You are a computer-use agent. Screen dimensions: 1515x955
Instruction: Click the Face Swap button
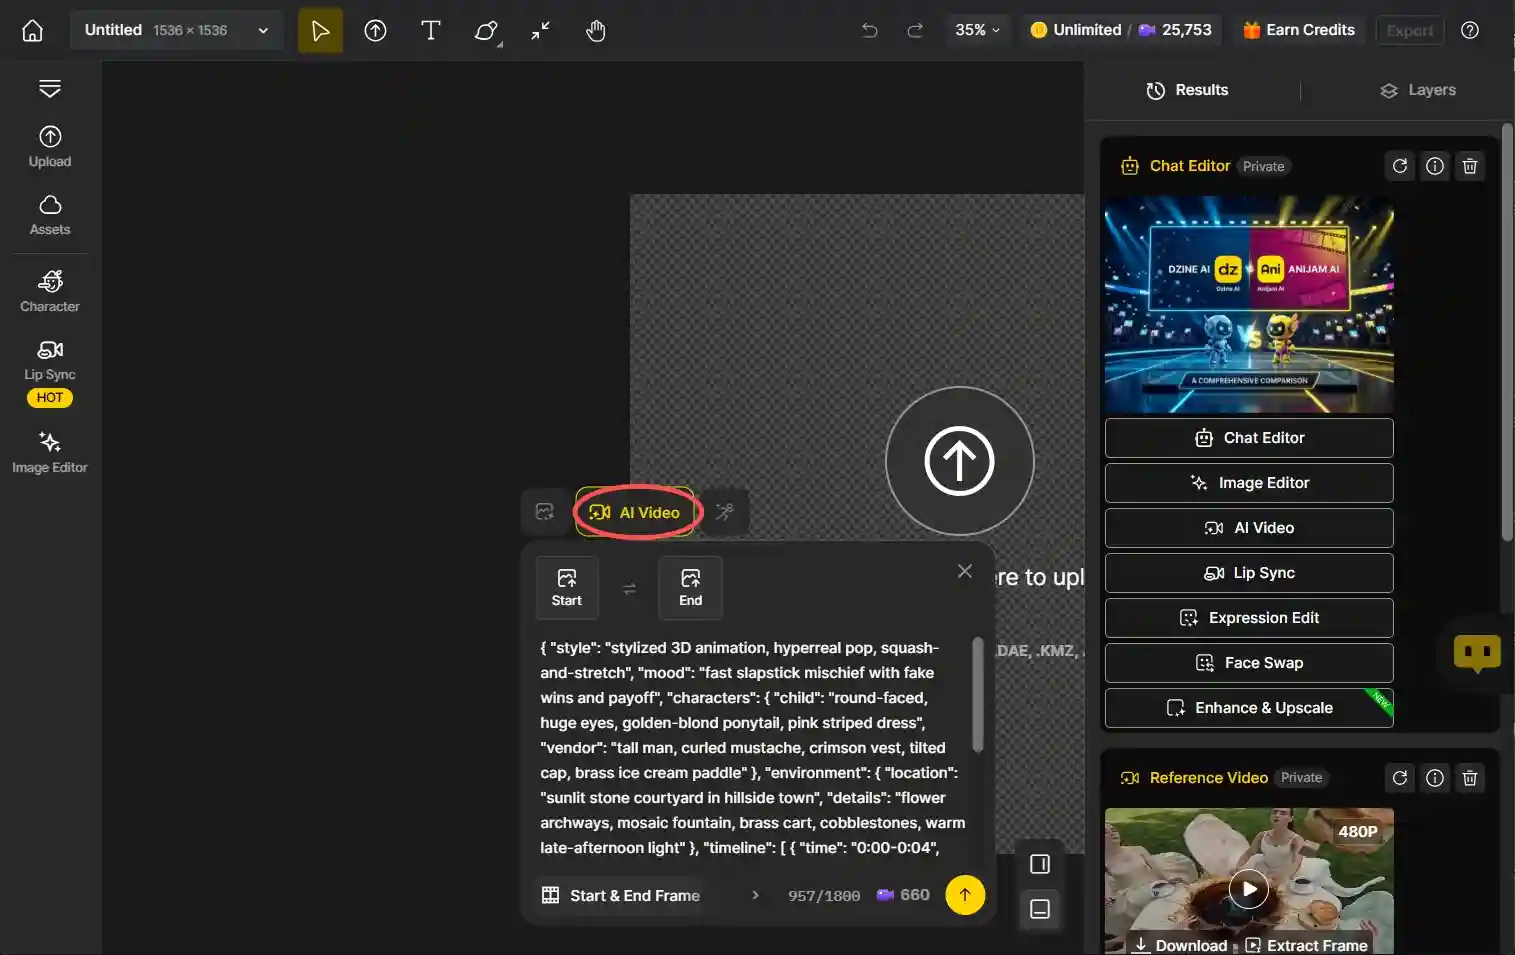pos(1248,663)
